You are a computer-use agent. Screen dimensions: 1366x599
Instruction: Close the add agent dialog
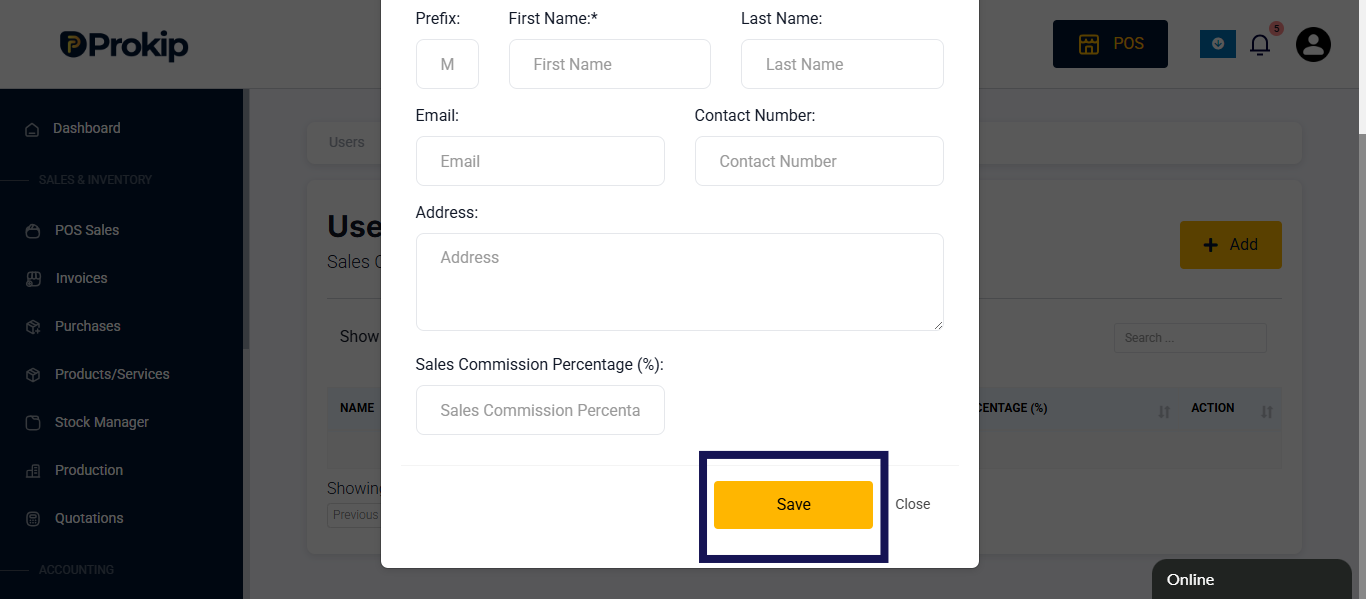(912, 505)
